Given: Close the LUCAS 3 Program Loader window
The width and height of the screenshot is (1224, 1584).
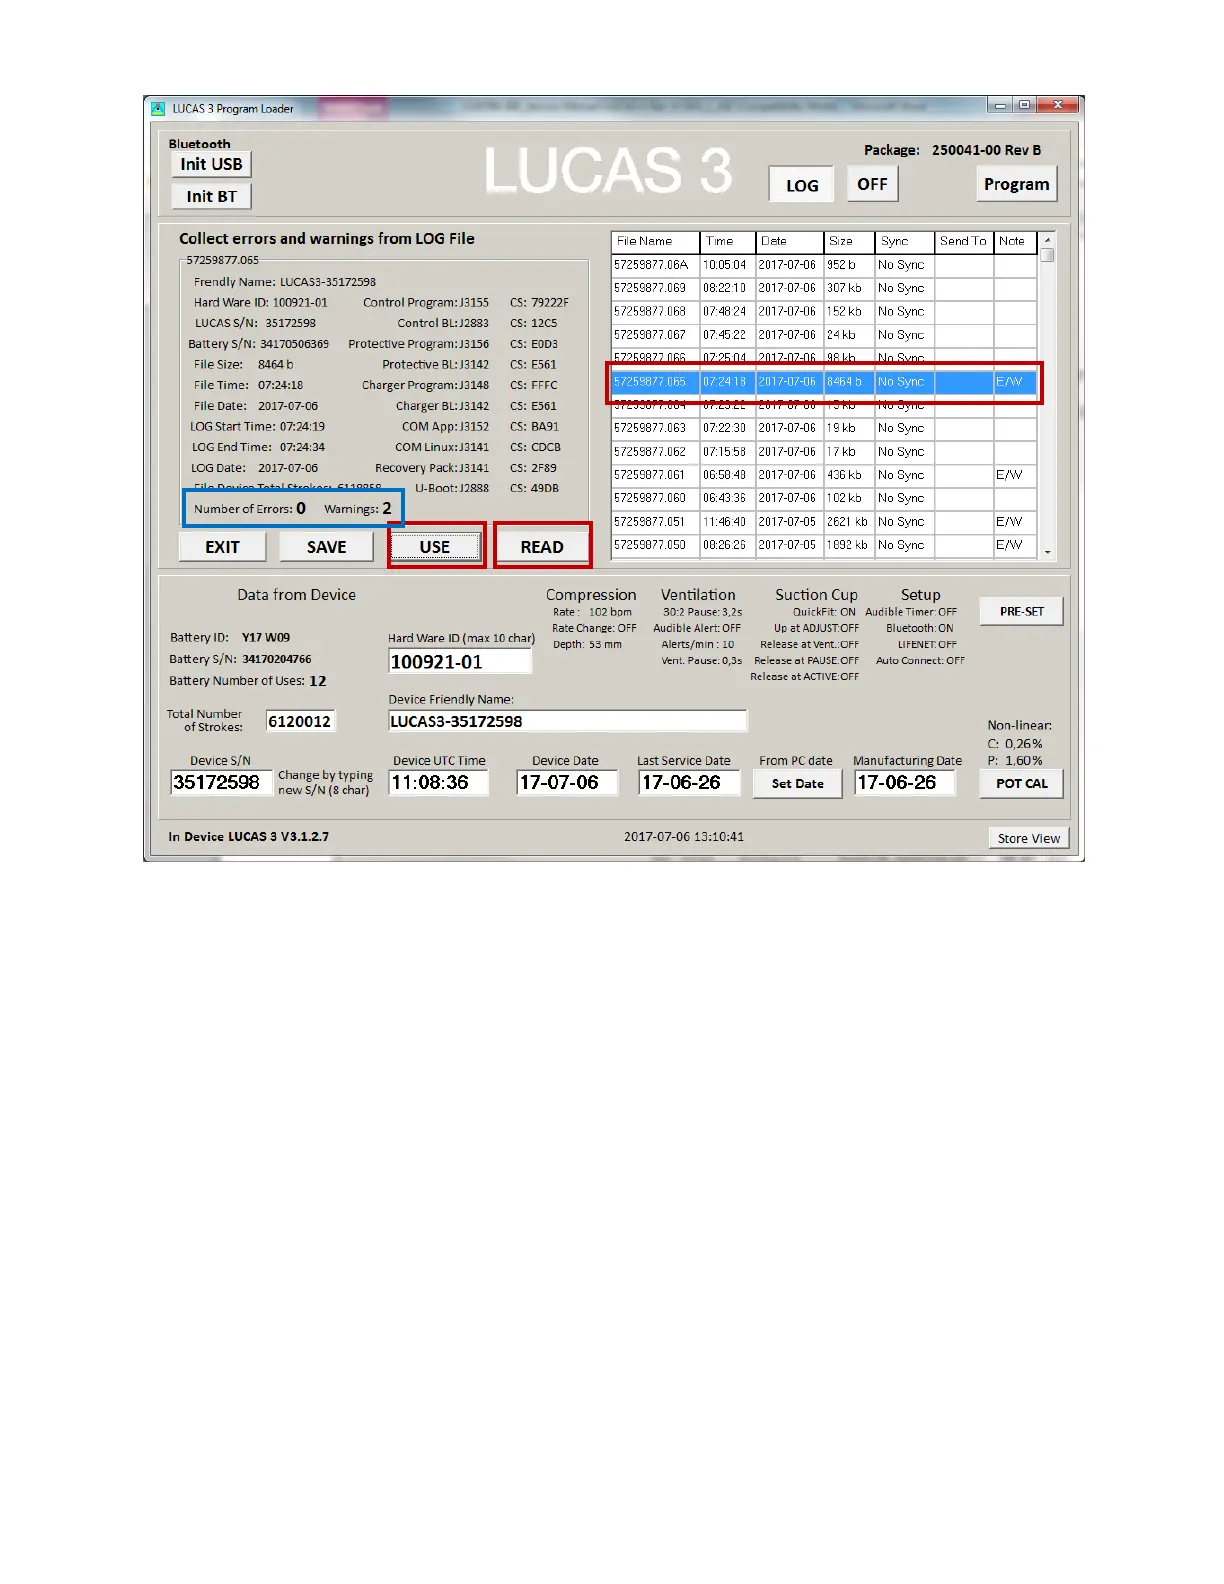Looking at the screenshot, I should [1058, 105].
